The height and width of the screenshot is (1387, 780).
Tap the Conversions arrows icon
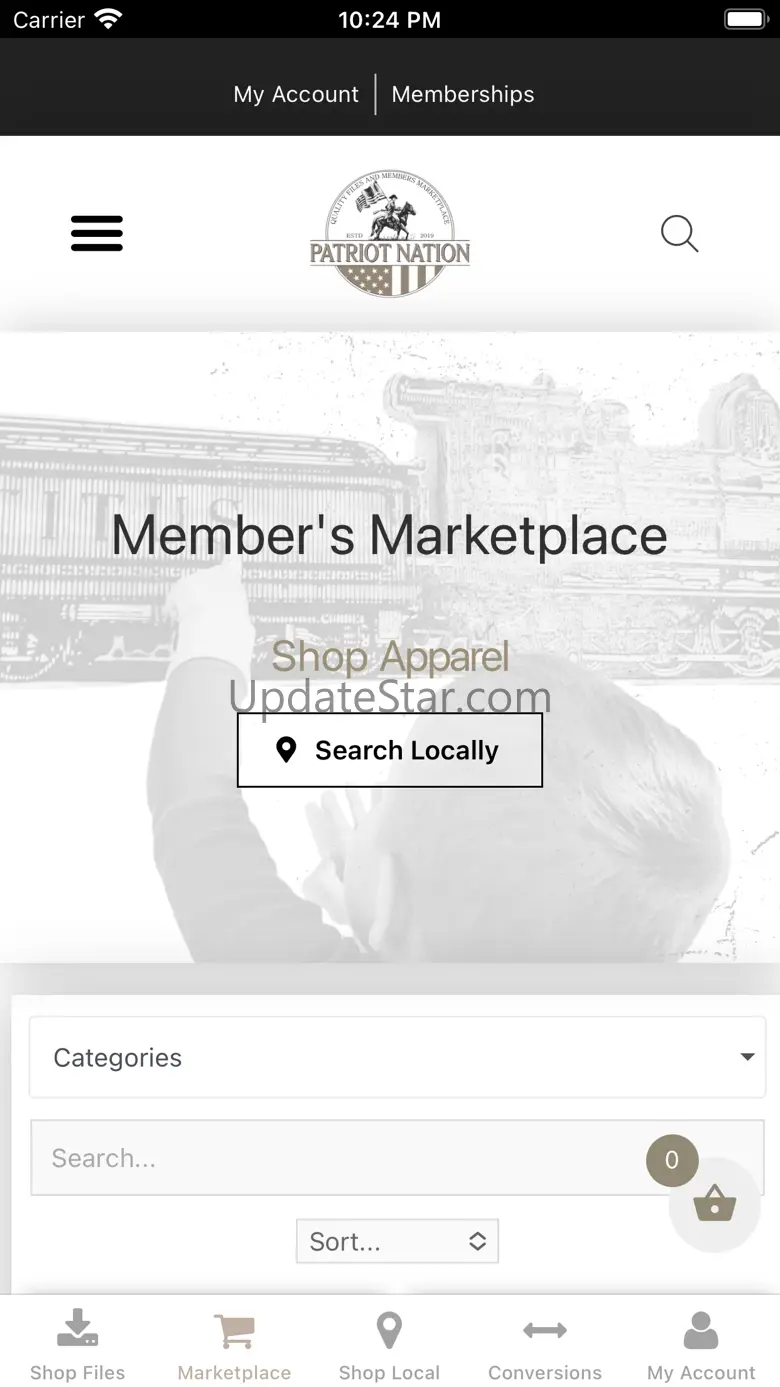tap(545, 1330)
